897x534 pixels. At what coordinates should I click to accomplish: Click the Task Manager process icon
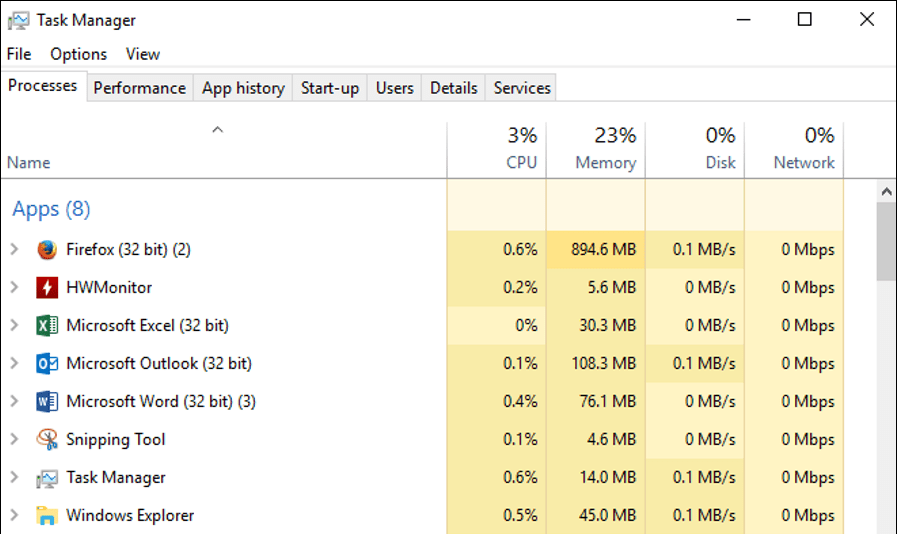coord(47,478)
